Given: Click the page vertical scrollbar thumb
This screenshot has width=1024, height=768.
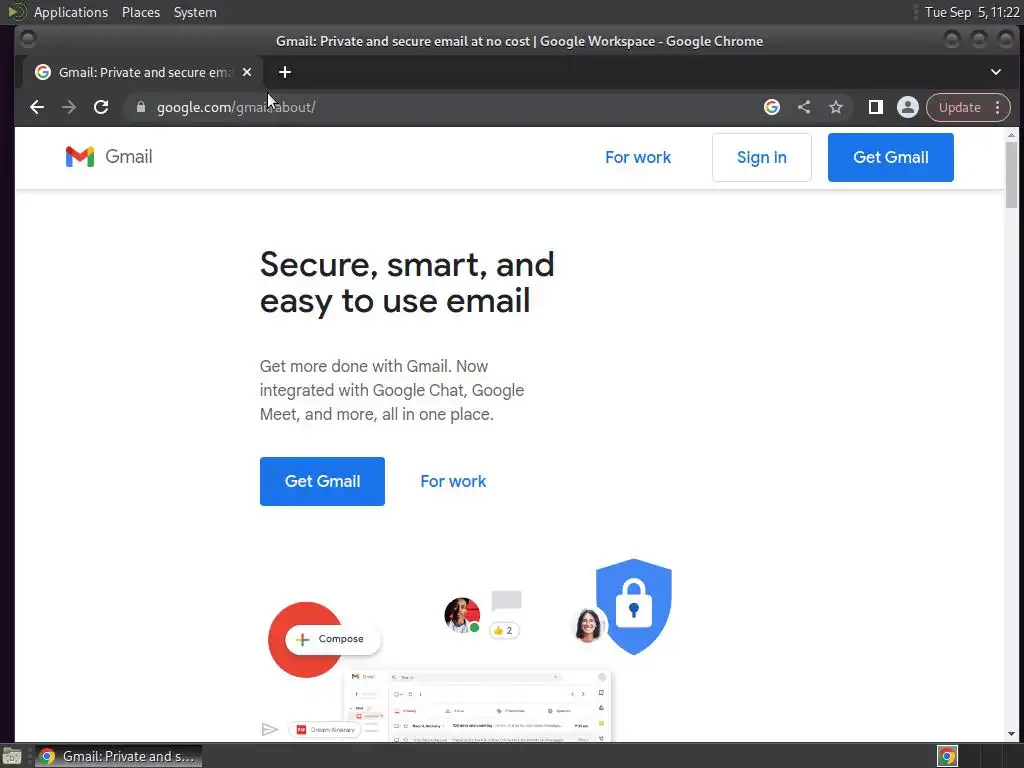Looking at the screenshot, I should [x=1011, y=174].
